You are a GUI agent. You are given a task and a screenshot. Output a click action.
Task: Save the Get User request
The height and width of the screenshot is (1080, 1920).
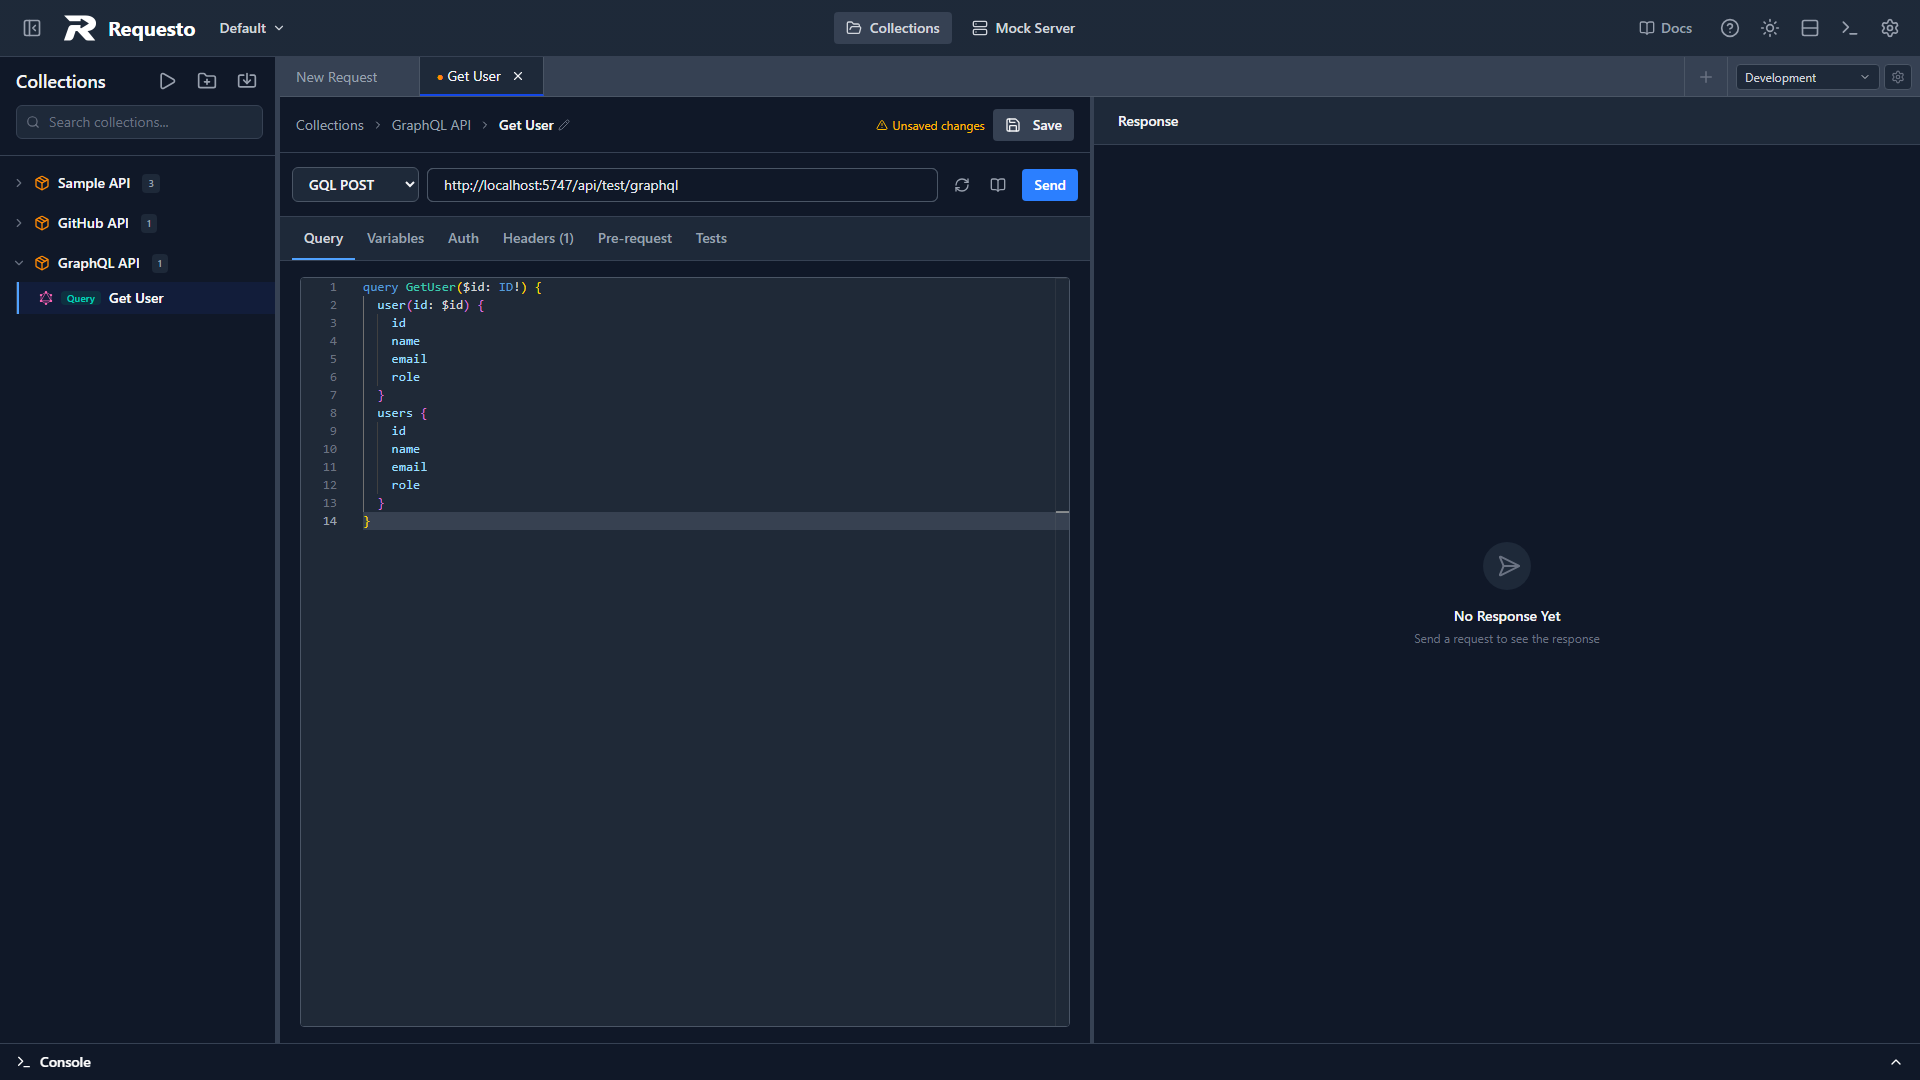(x=1033, y=125)
